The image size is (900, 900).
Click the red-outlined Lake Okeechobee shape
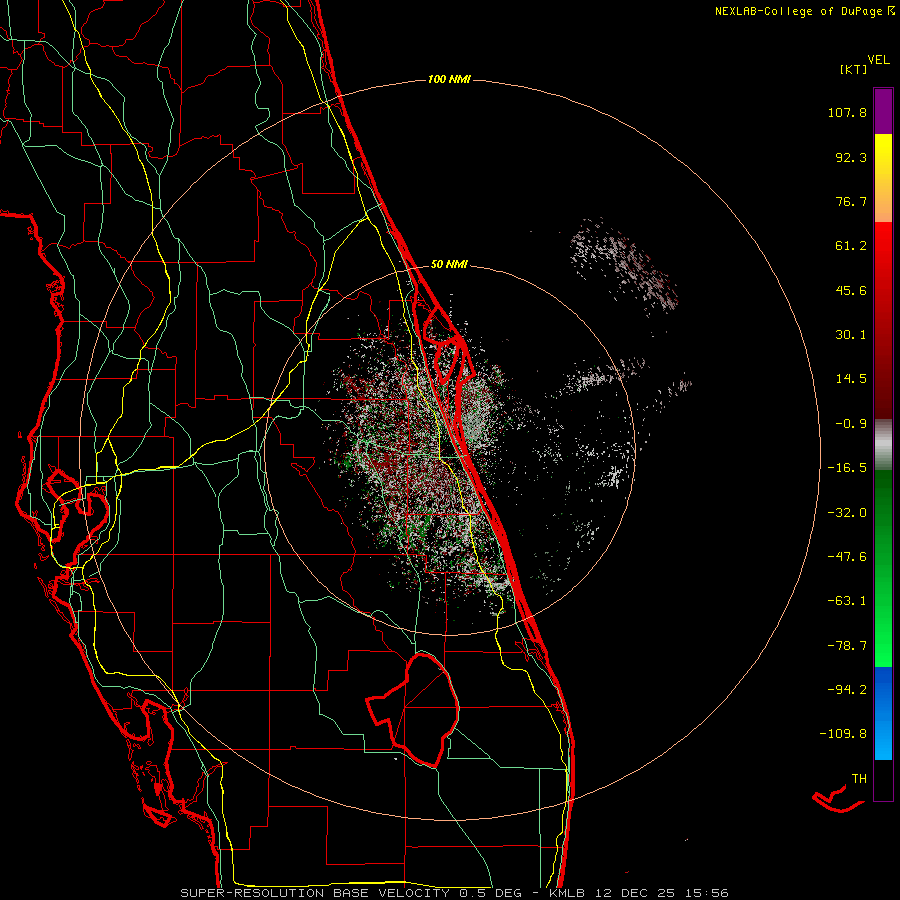(414, 709)
